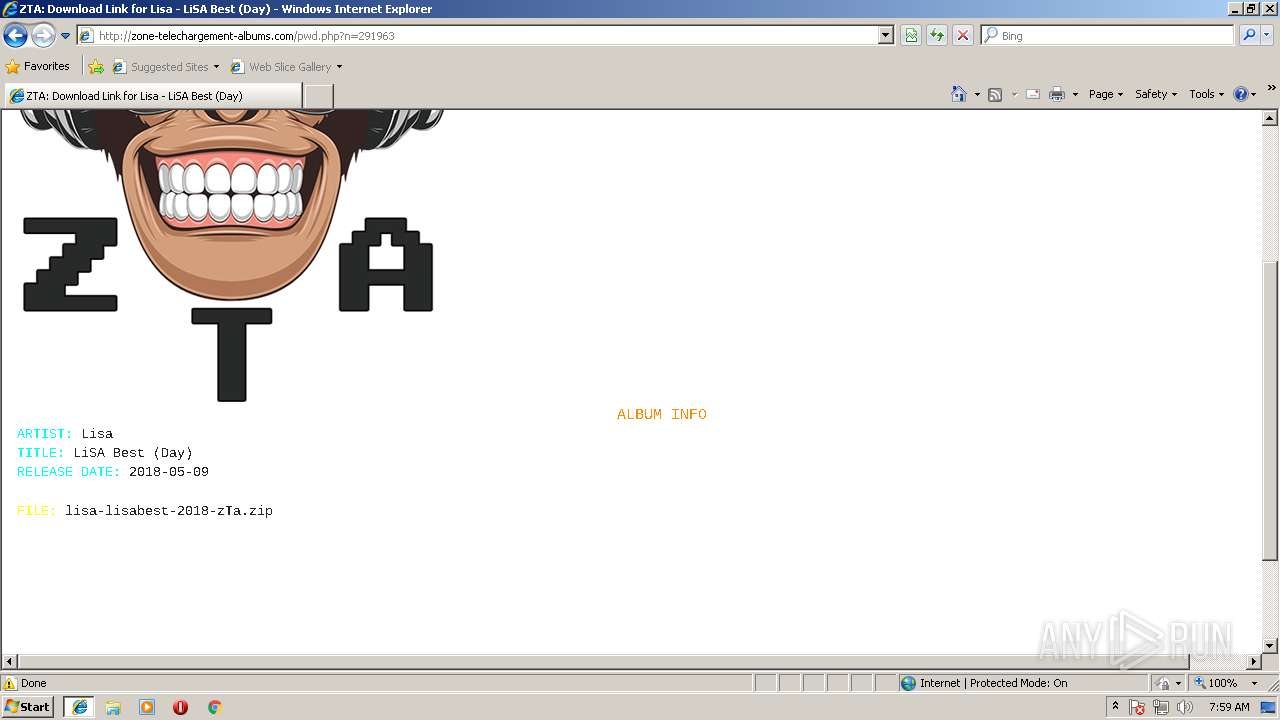Expand Web Slice Gallery dropdown arrow
This screenshot has width=1280, height=720.
click(339, 67)
